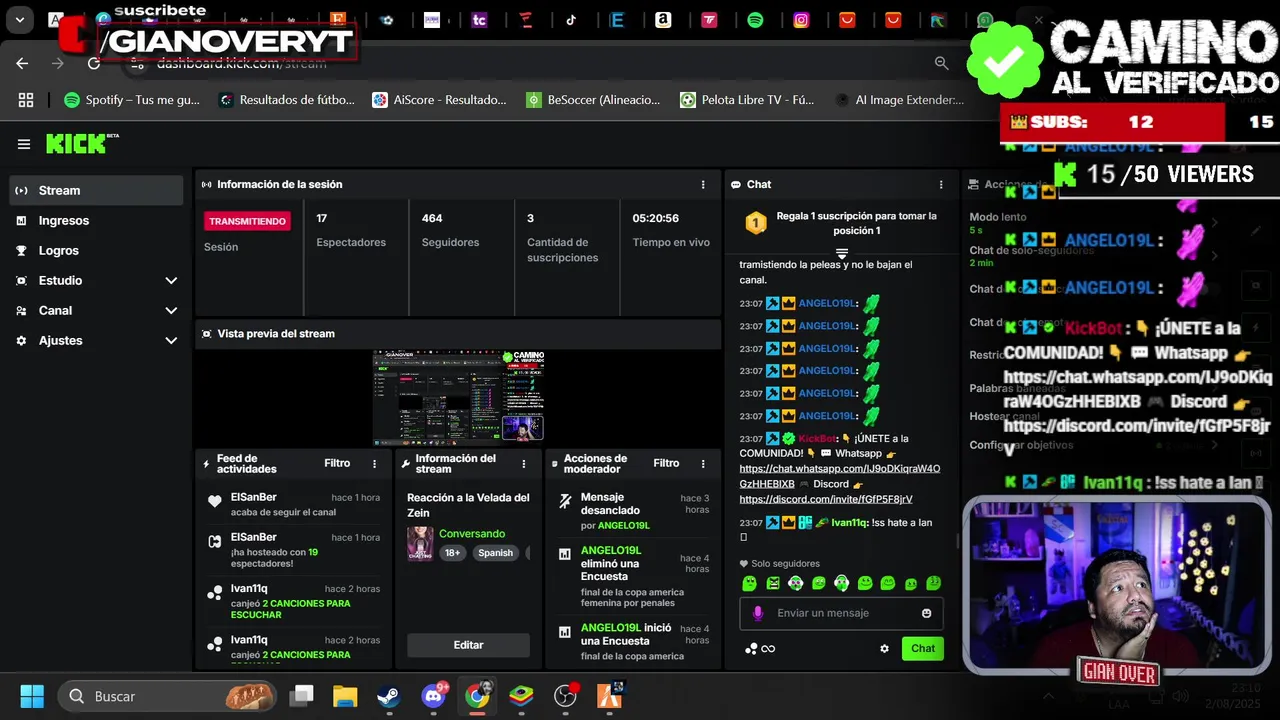The height and width of the screenshot is (720, 1280).
Task: Open the browser tab search dropdown
Action: [19, 19]
